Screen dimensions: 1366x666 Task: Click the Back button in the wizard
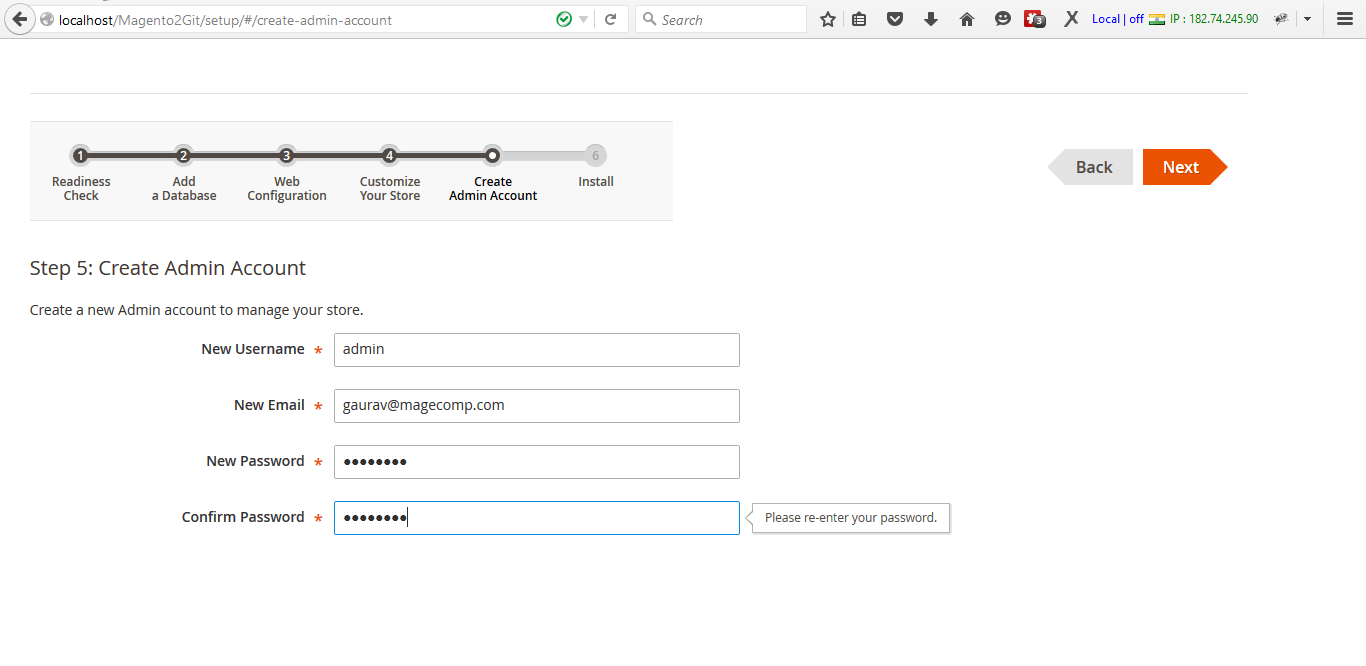(x=1093, y=167)
